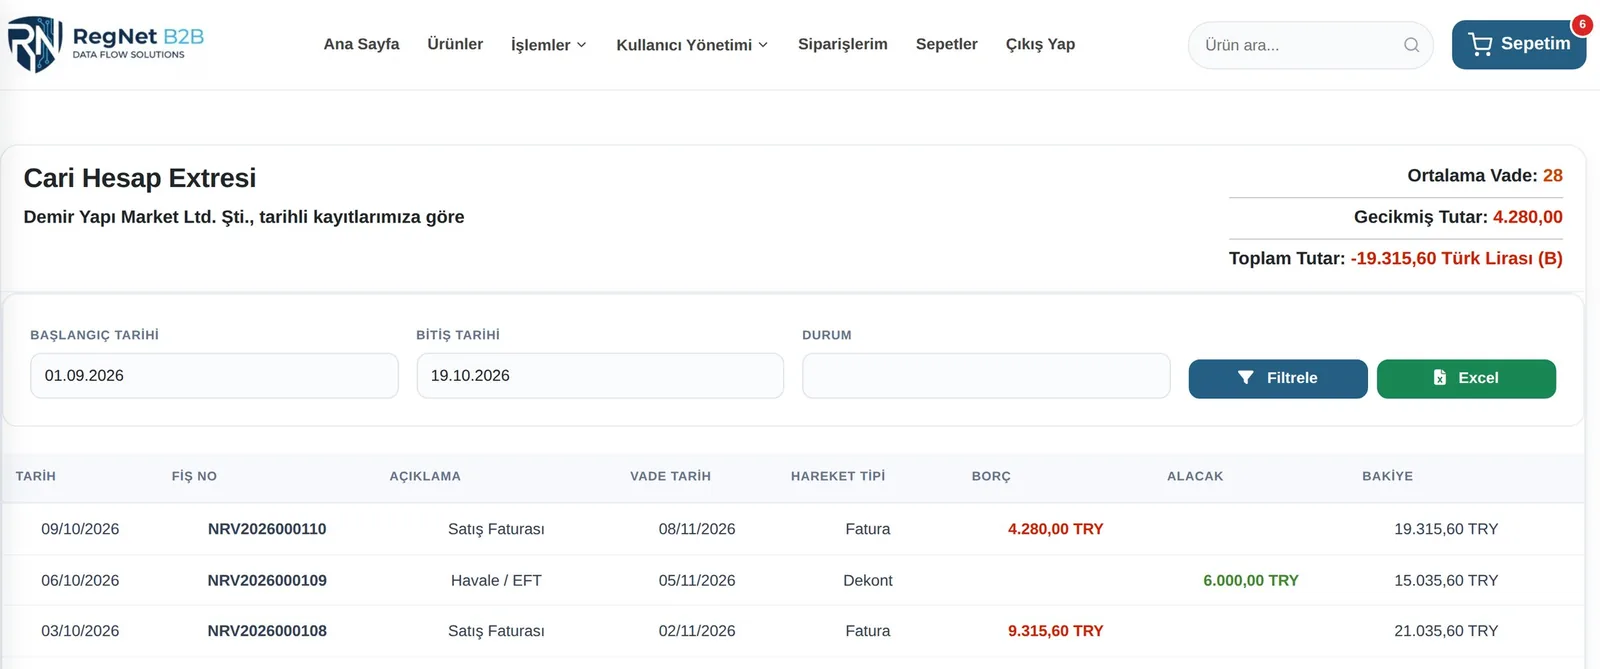The width and height of the screenshot is (1600, 669).
Task: Click the 9.315,60 TRY debit amount
Action: click(x=1055, y=631)
